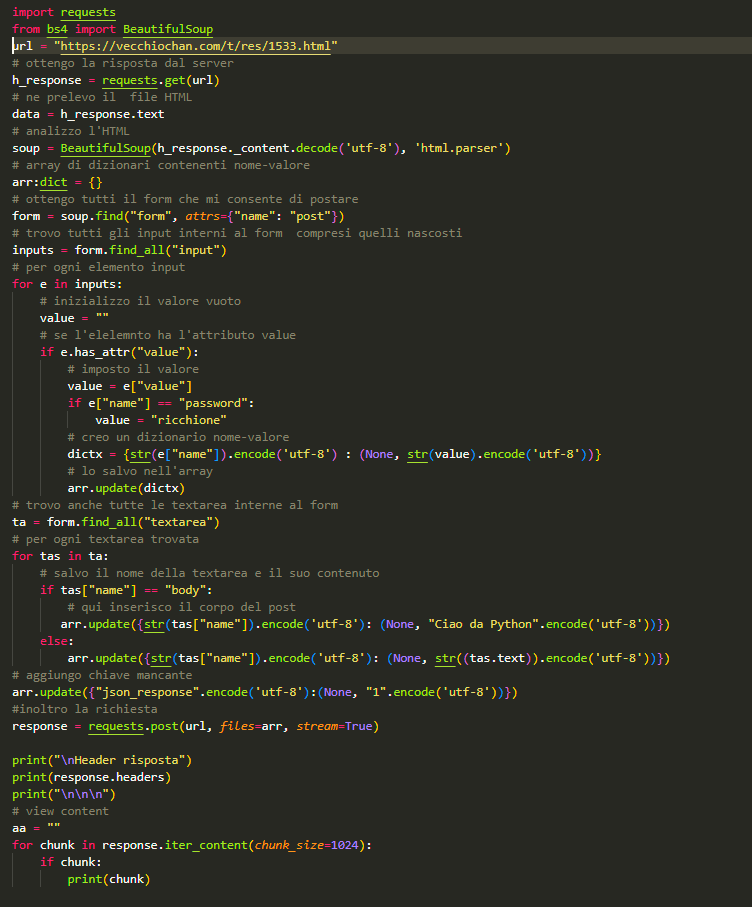Image resolution: width=752 pixels, height=907 pixels.
Task: Click comment '# trovo tutti gli input interni'
Action: click(x=237, y=233)
